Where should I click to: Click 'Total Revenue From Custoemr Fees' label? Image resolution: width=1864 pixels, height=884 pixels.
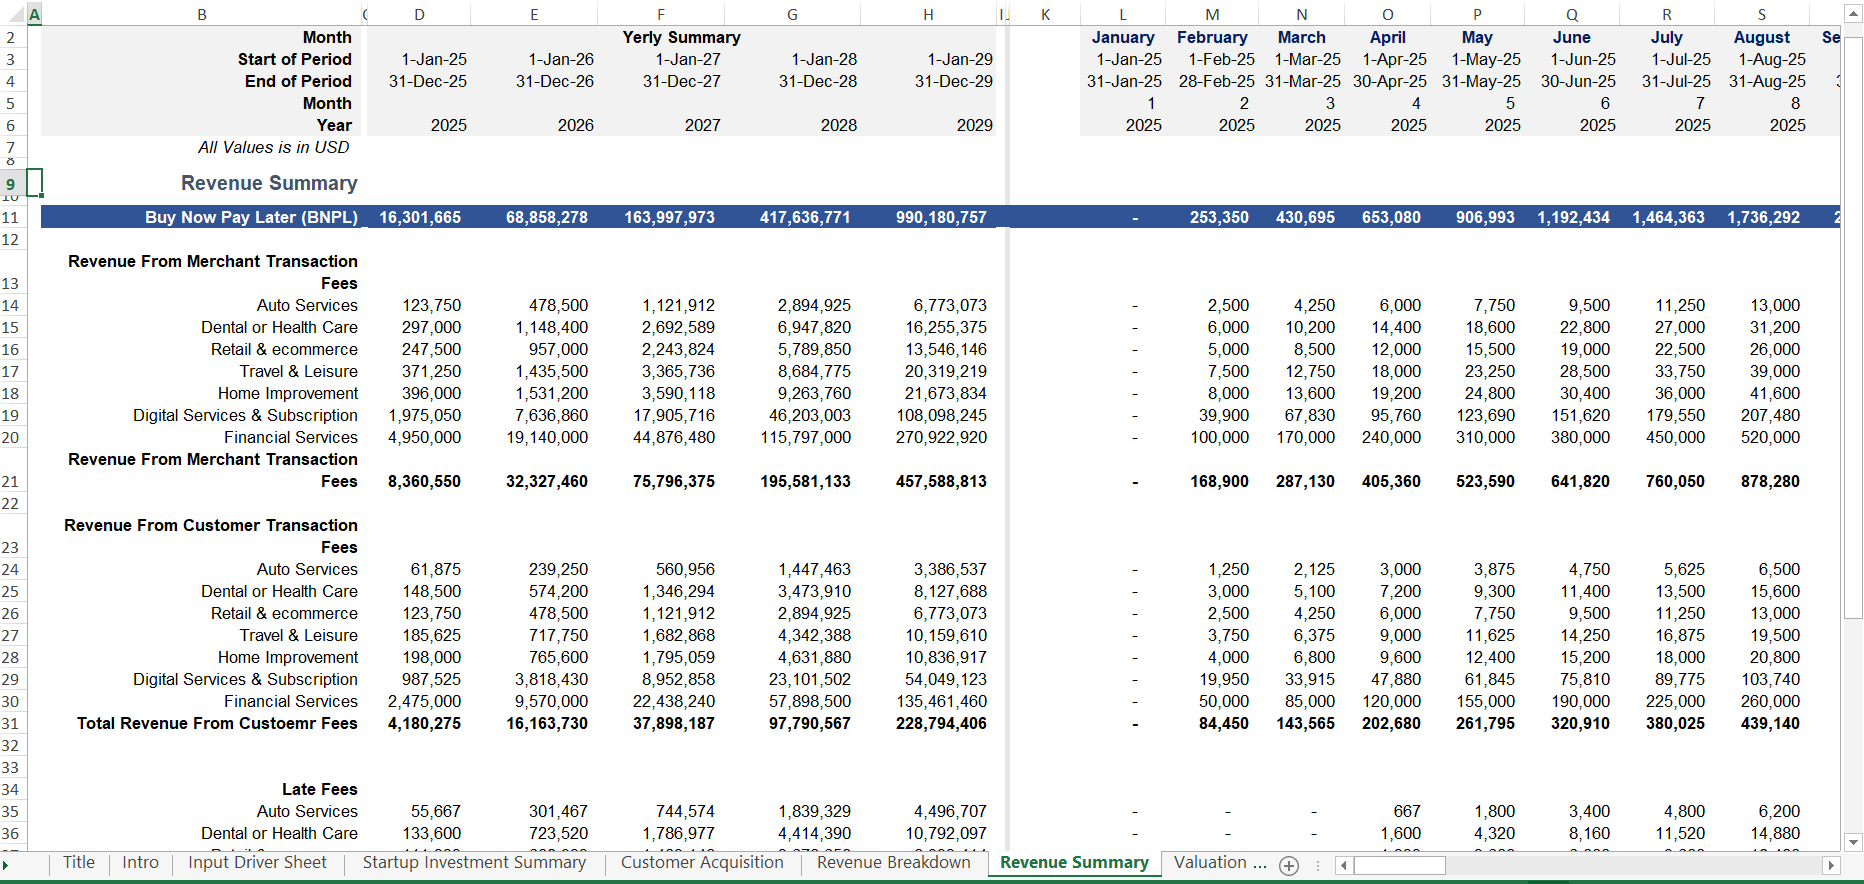(x=217, y=723)
